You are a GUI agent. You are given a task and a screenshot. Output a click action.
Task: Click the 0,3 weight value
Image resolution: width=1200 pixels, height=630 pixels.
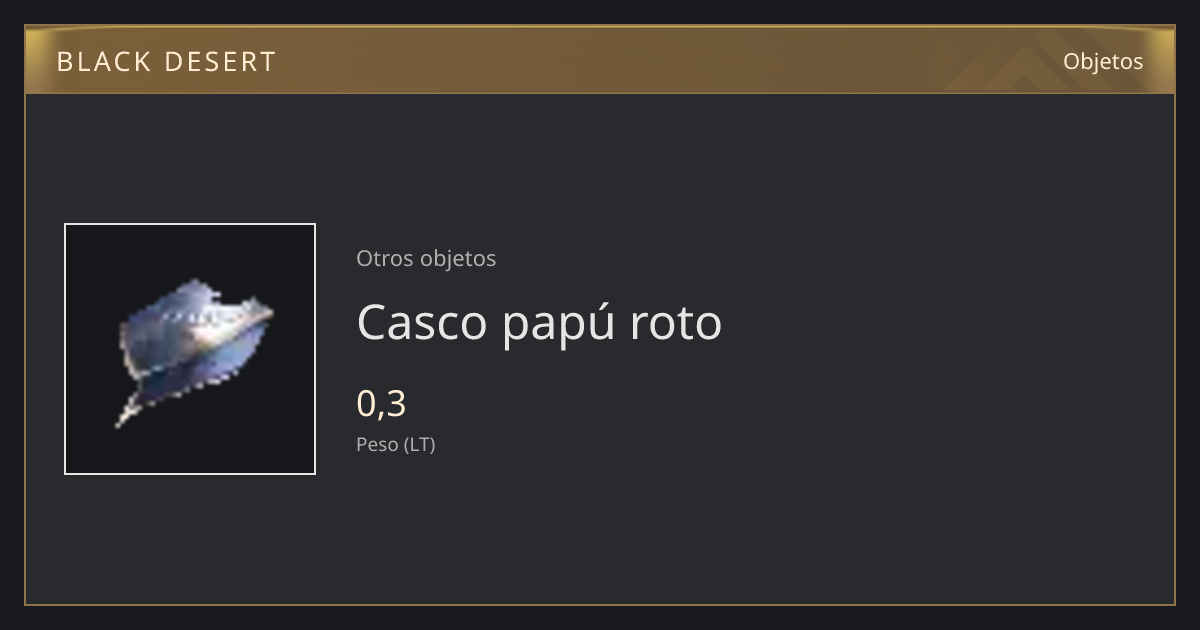click(x=381, y=404)
